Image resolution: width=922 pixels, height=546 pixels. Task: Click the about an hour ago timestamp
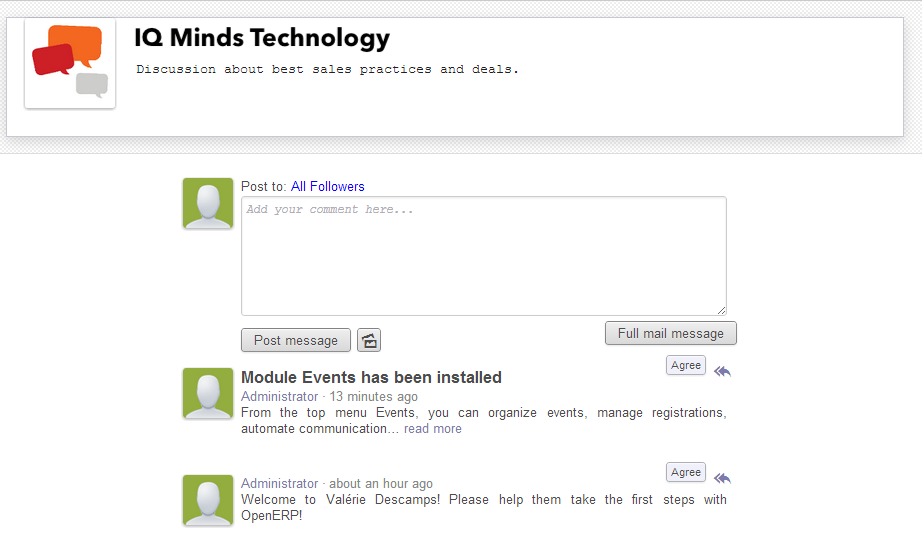(380, 484)
